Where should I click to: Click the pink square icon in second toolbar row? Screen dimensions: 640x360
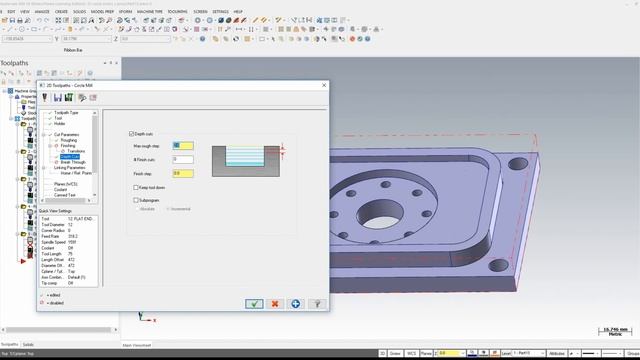click(197, 29)
